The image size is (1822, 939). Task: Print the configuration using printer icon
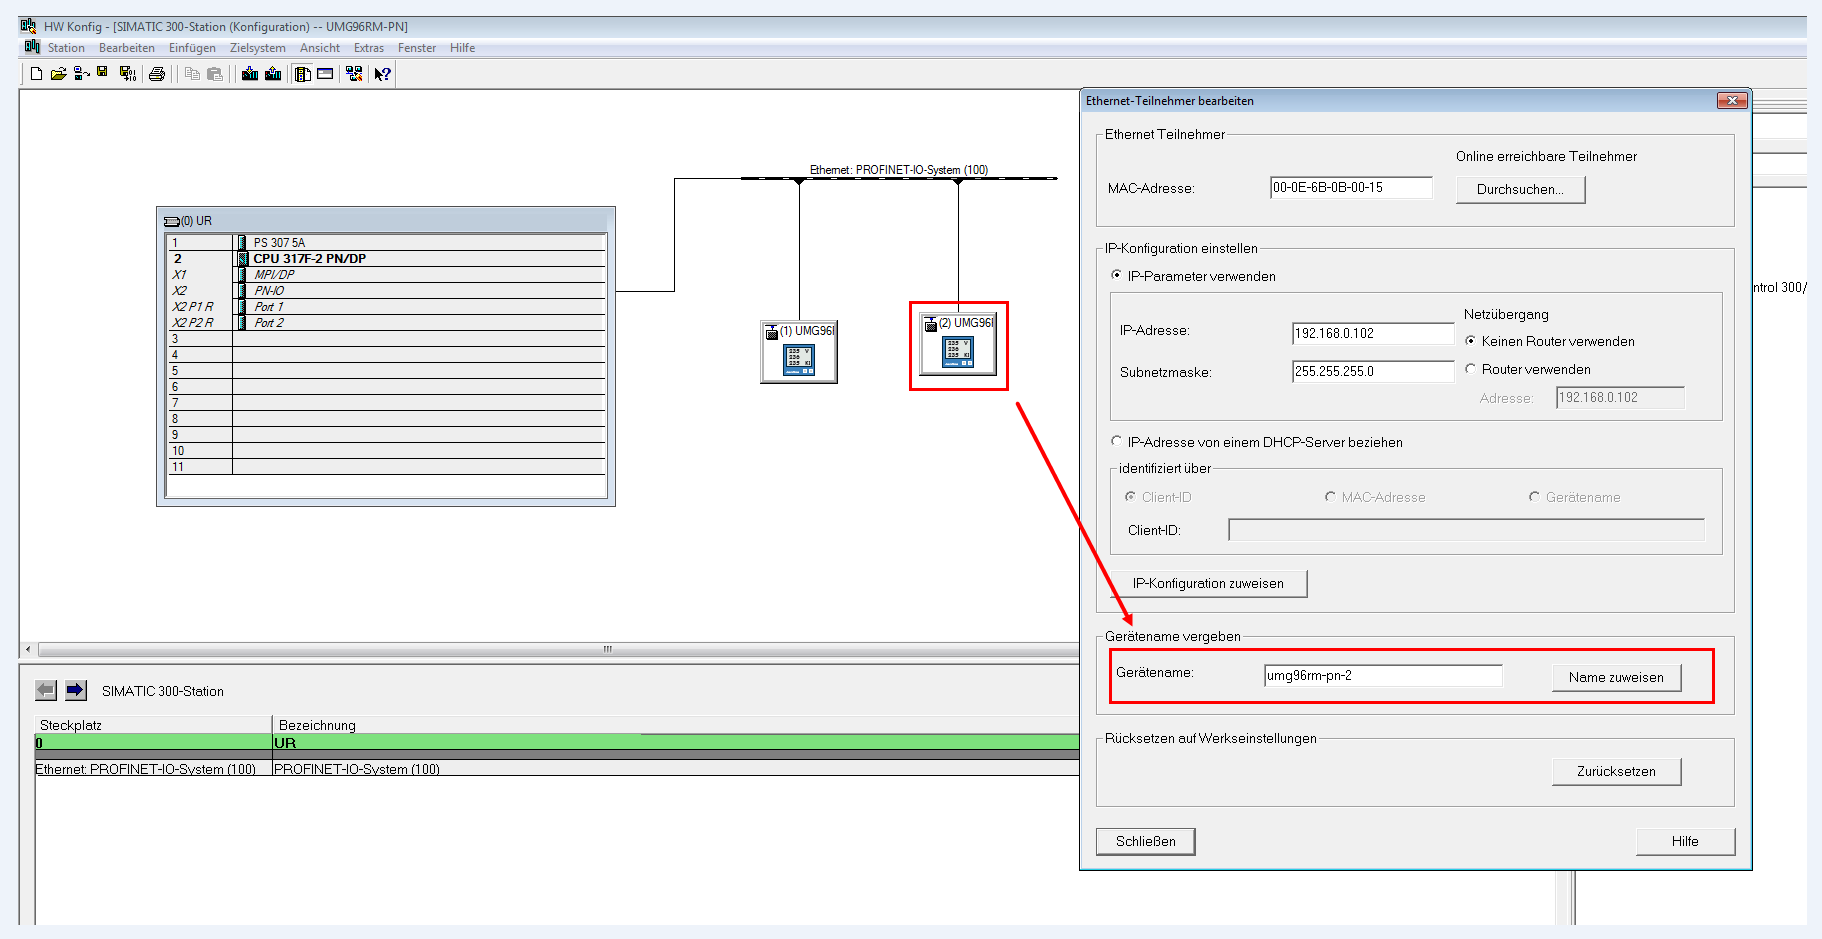pos(157,74)
